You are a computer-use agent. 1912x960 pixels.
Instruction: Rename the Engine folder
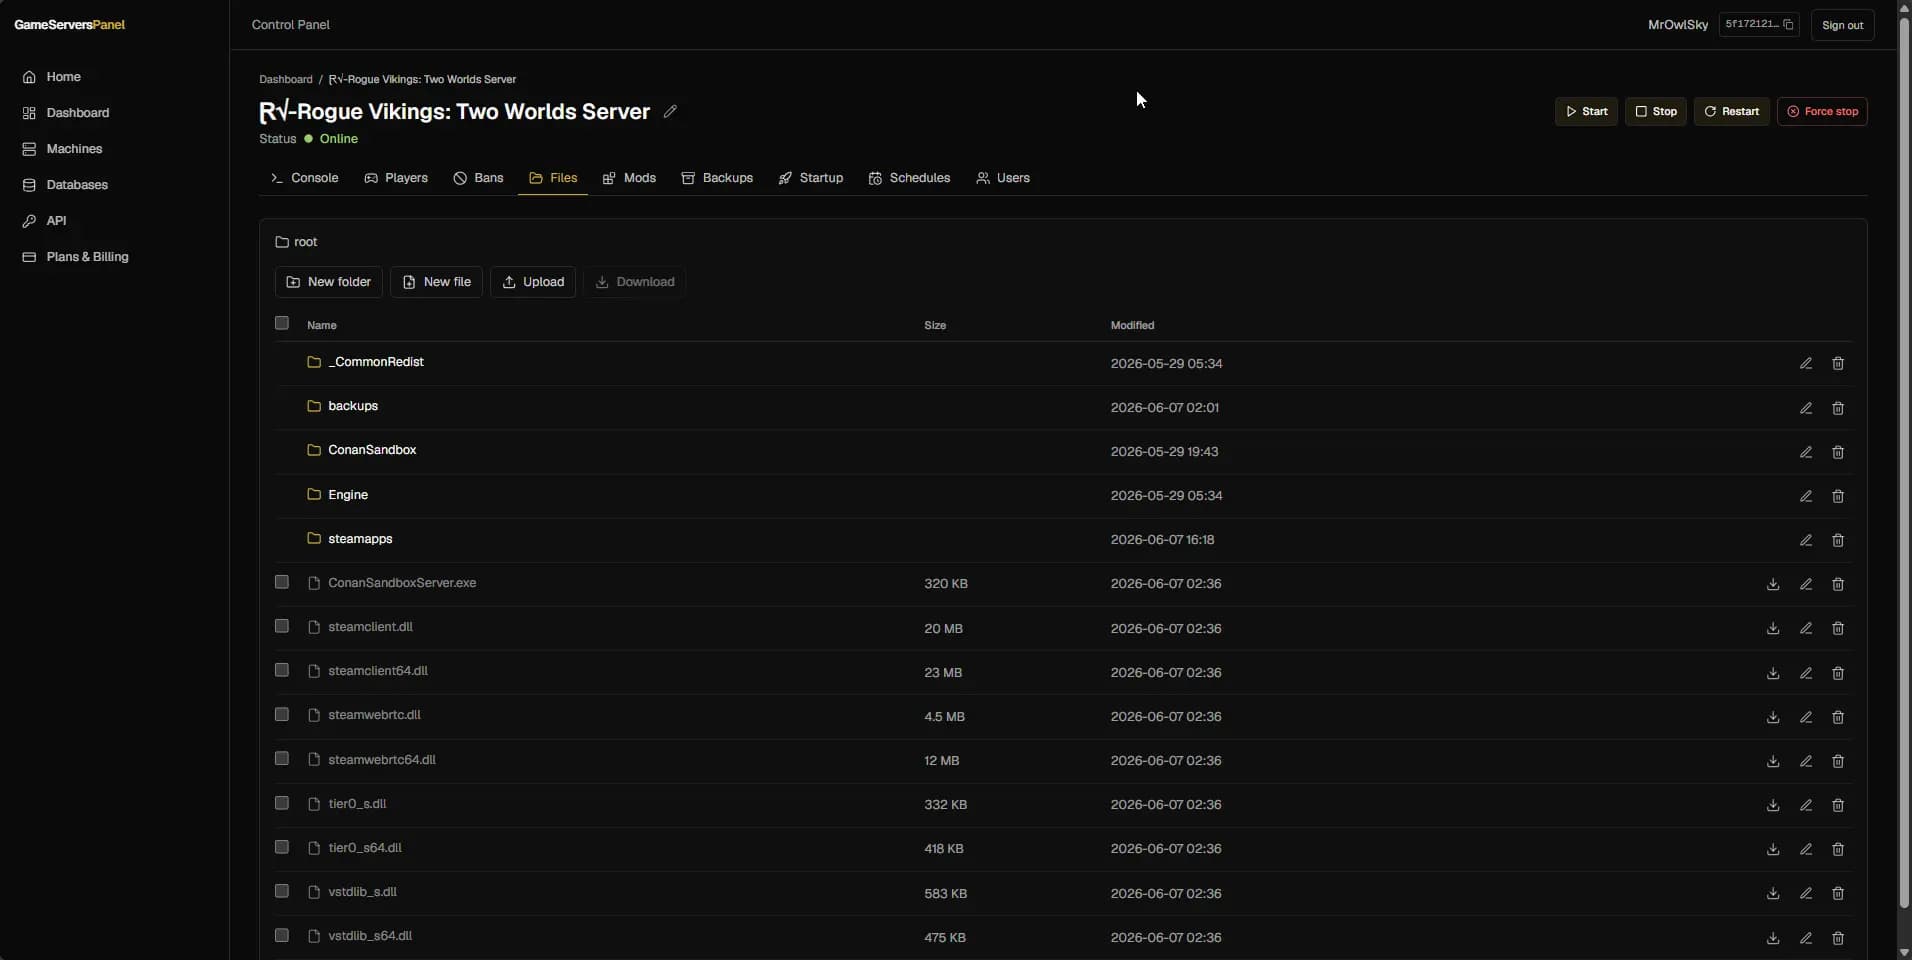click(1806, 496)
